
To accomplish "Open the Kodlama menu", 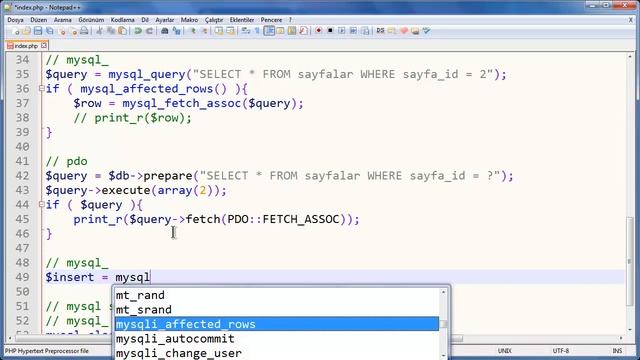I will point(122,20).
